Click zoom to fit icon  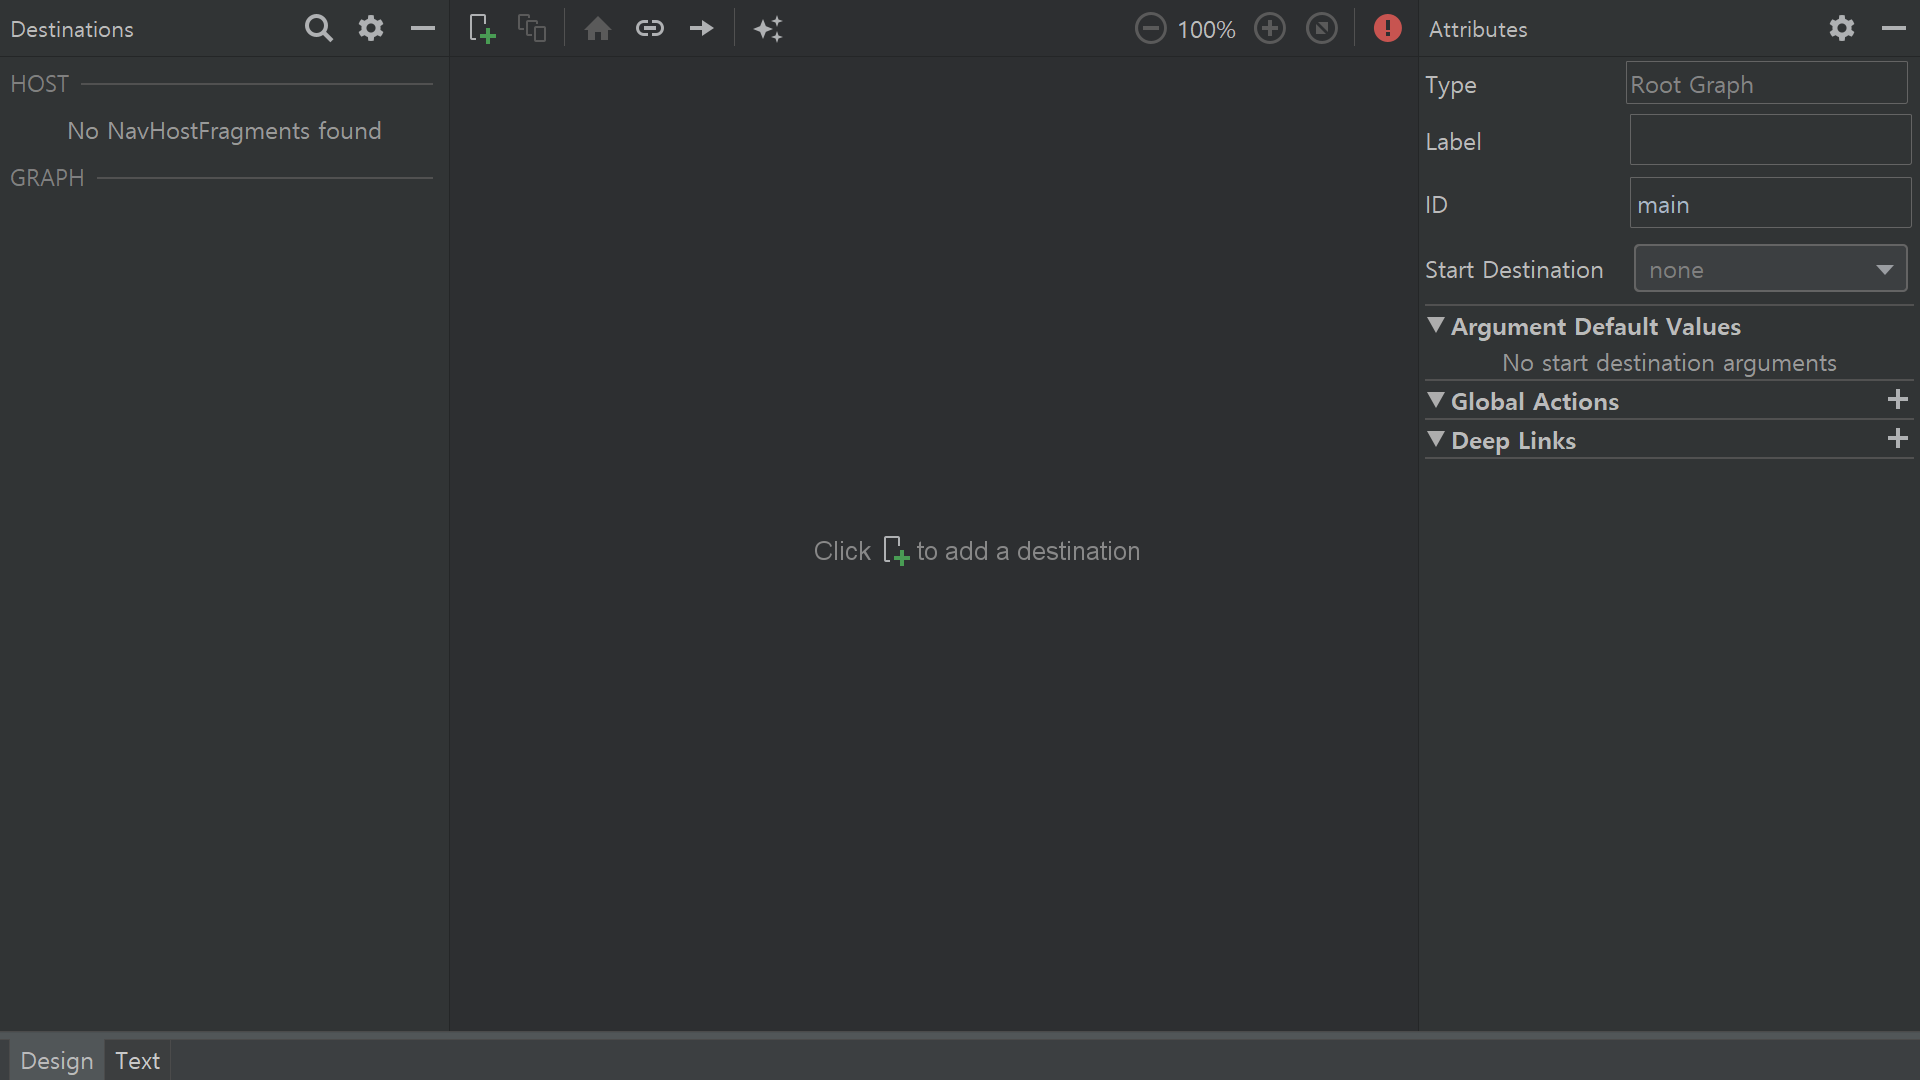tap(1322, 28)
